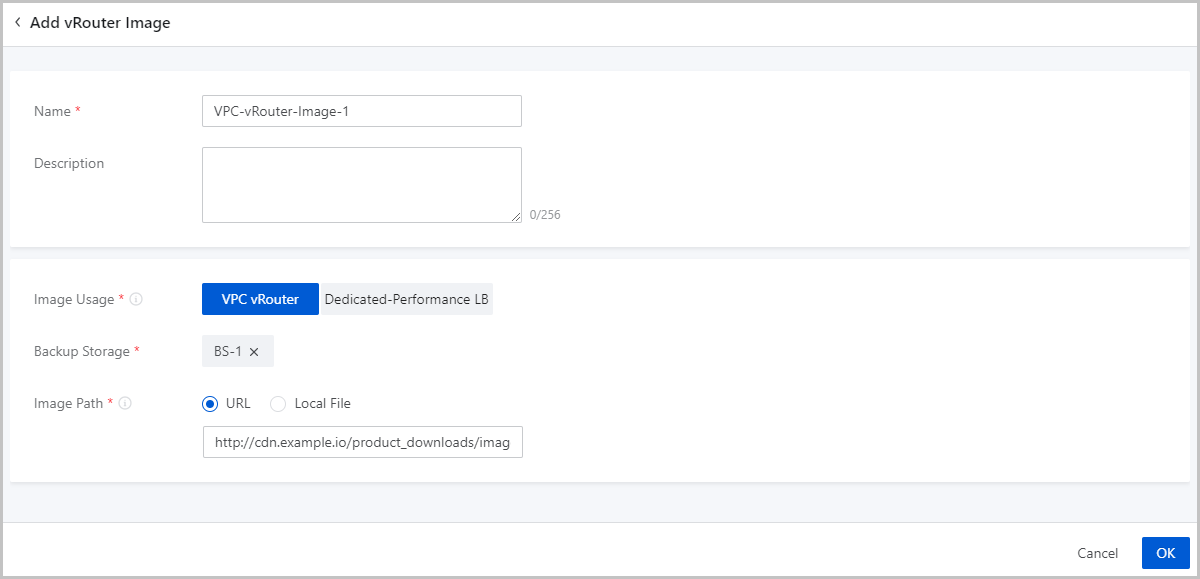
Task: Click inside the Description text area
Action: click(361, 184)
